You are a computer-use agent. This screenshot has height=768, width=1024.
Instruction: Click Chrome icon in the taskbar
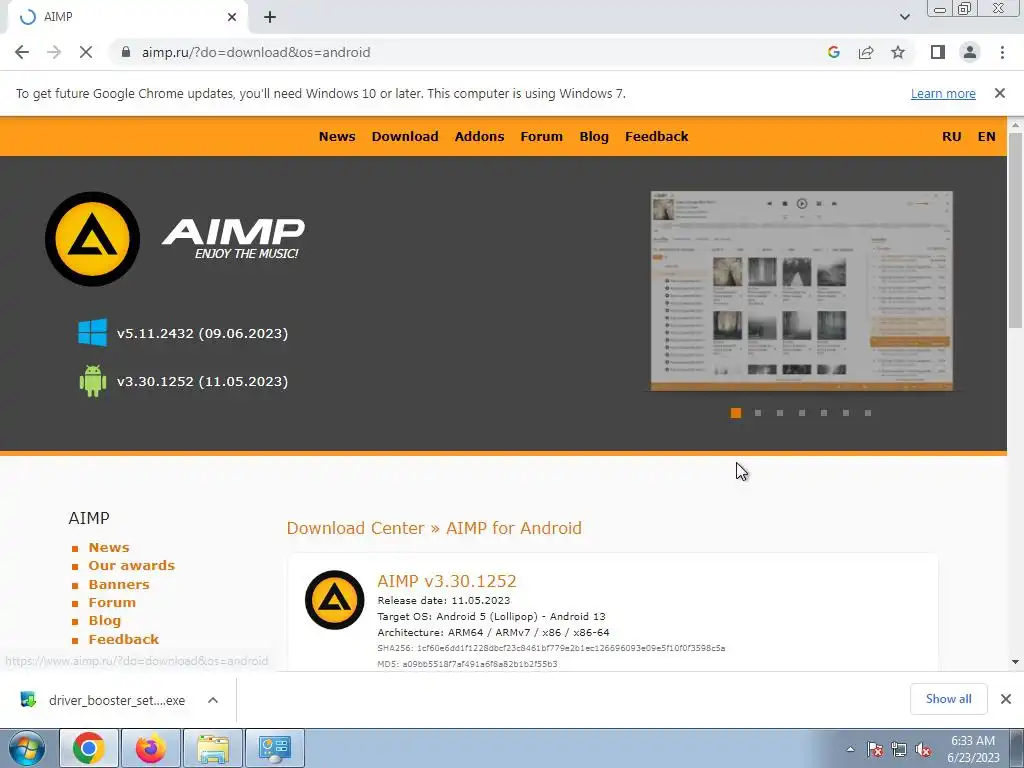[x=89, y=748]
